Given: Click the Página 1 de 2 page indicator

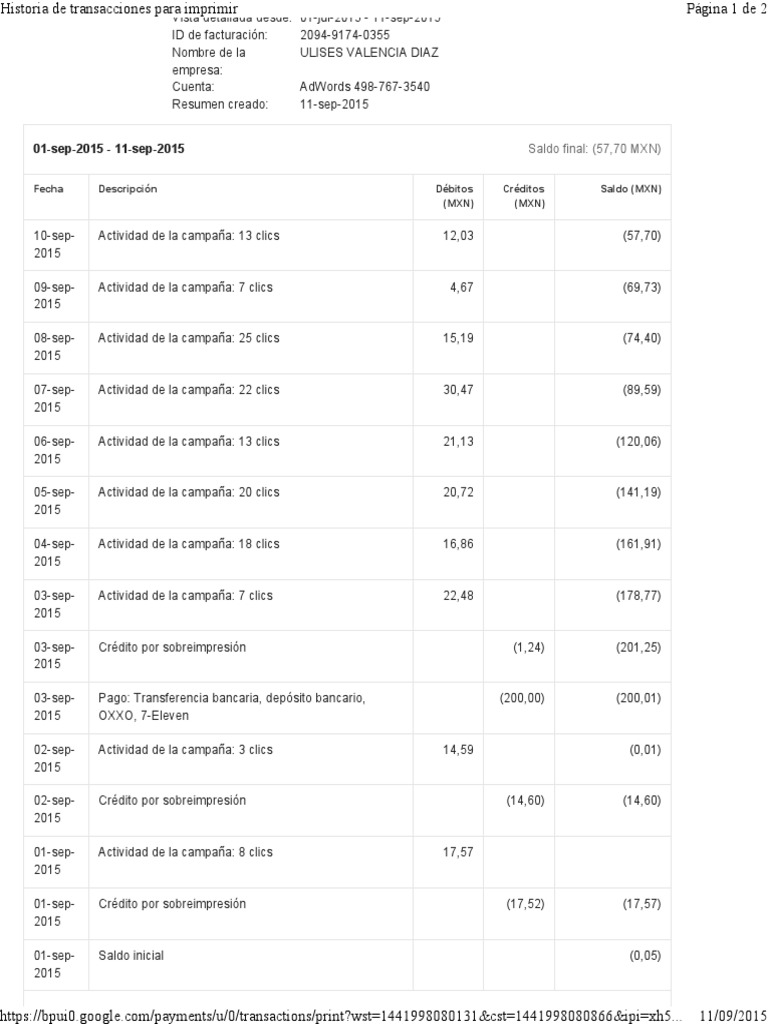Looking at the screenshot, I should (725, 9).
